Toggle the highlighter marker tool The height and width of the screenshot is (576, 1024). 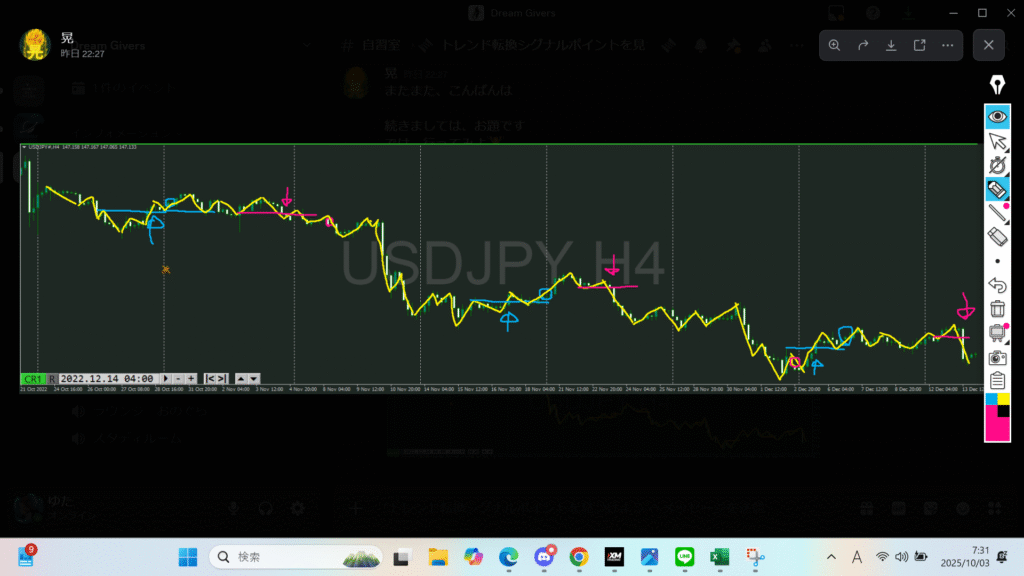(997, 189)
